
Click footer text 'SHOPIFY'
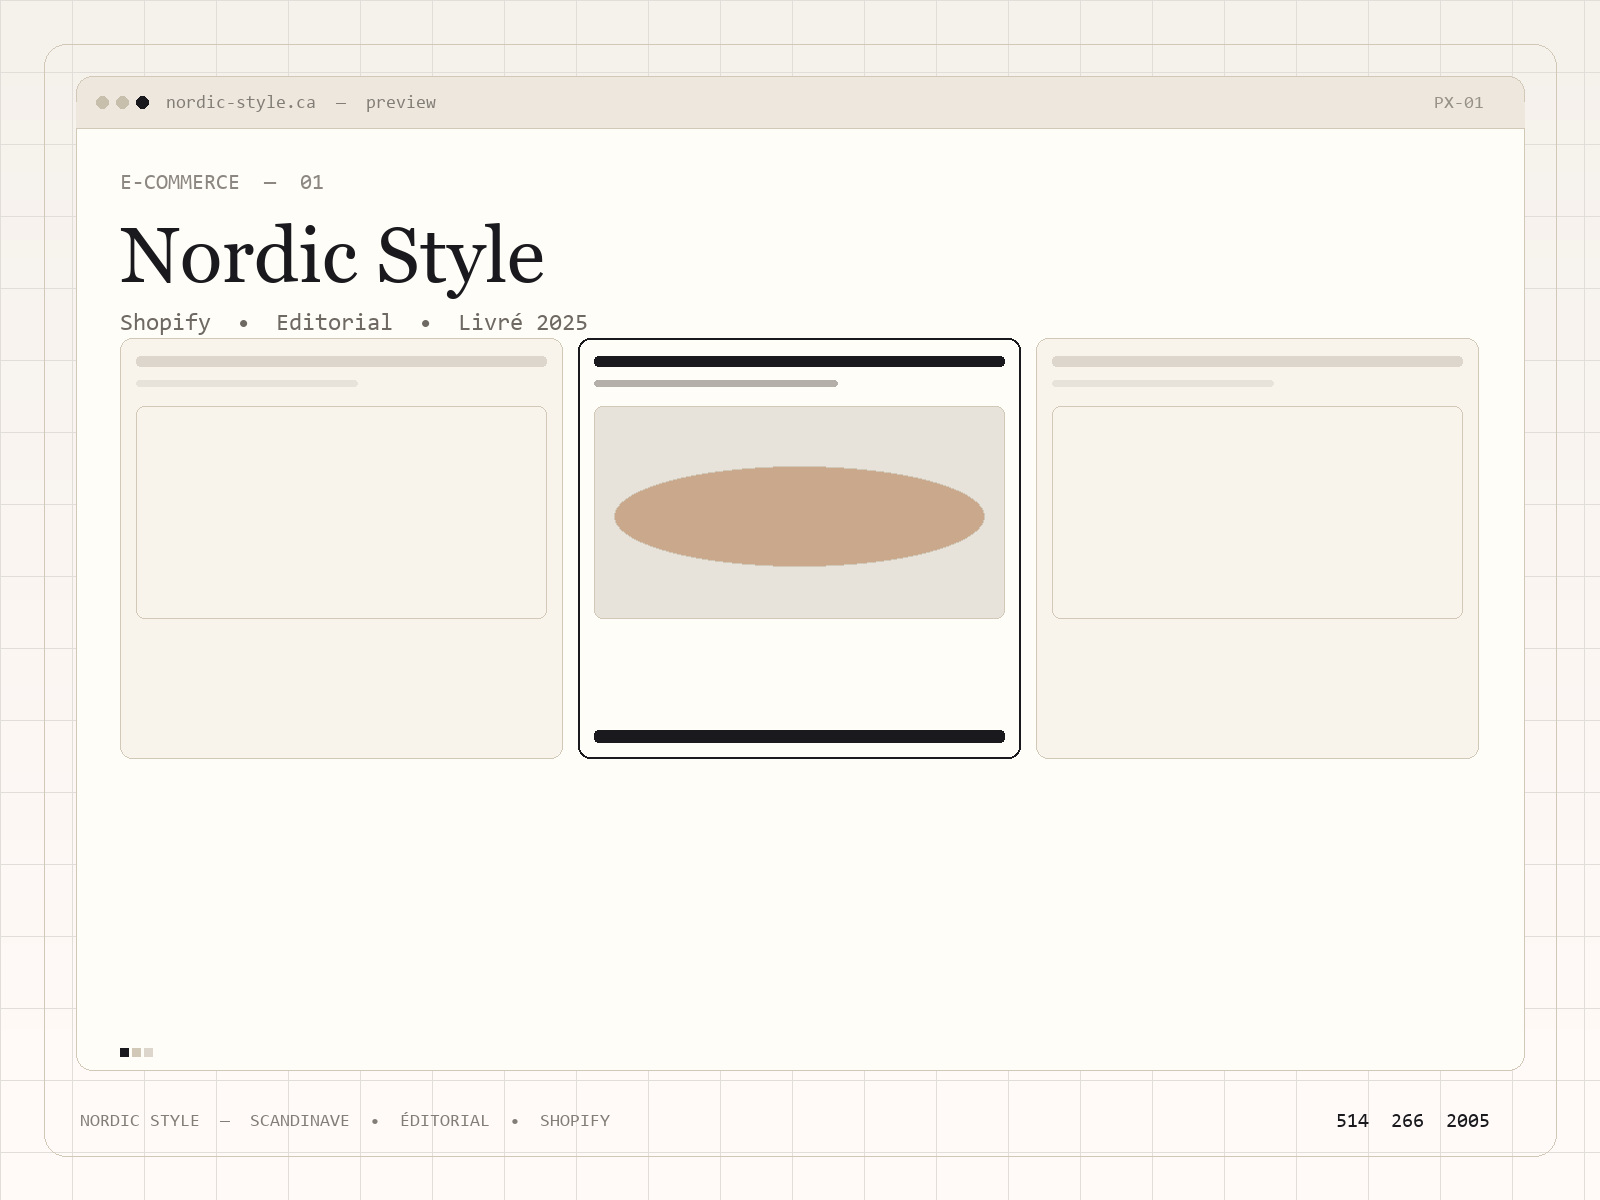575,1120
